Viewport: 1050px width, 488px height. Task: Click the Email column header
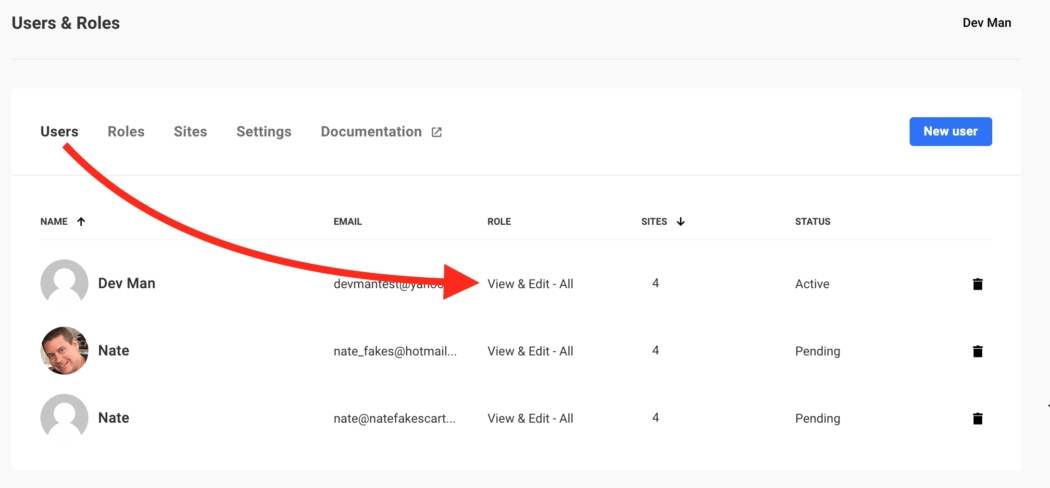click(347, 222)
